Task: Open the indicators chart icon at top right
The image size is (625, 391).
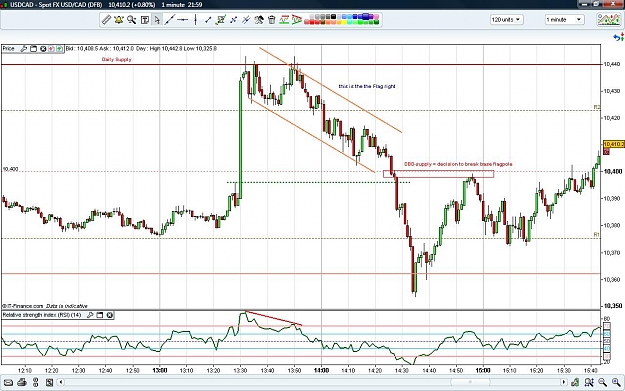Action: click(608, 20)
